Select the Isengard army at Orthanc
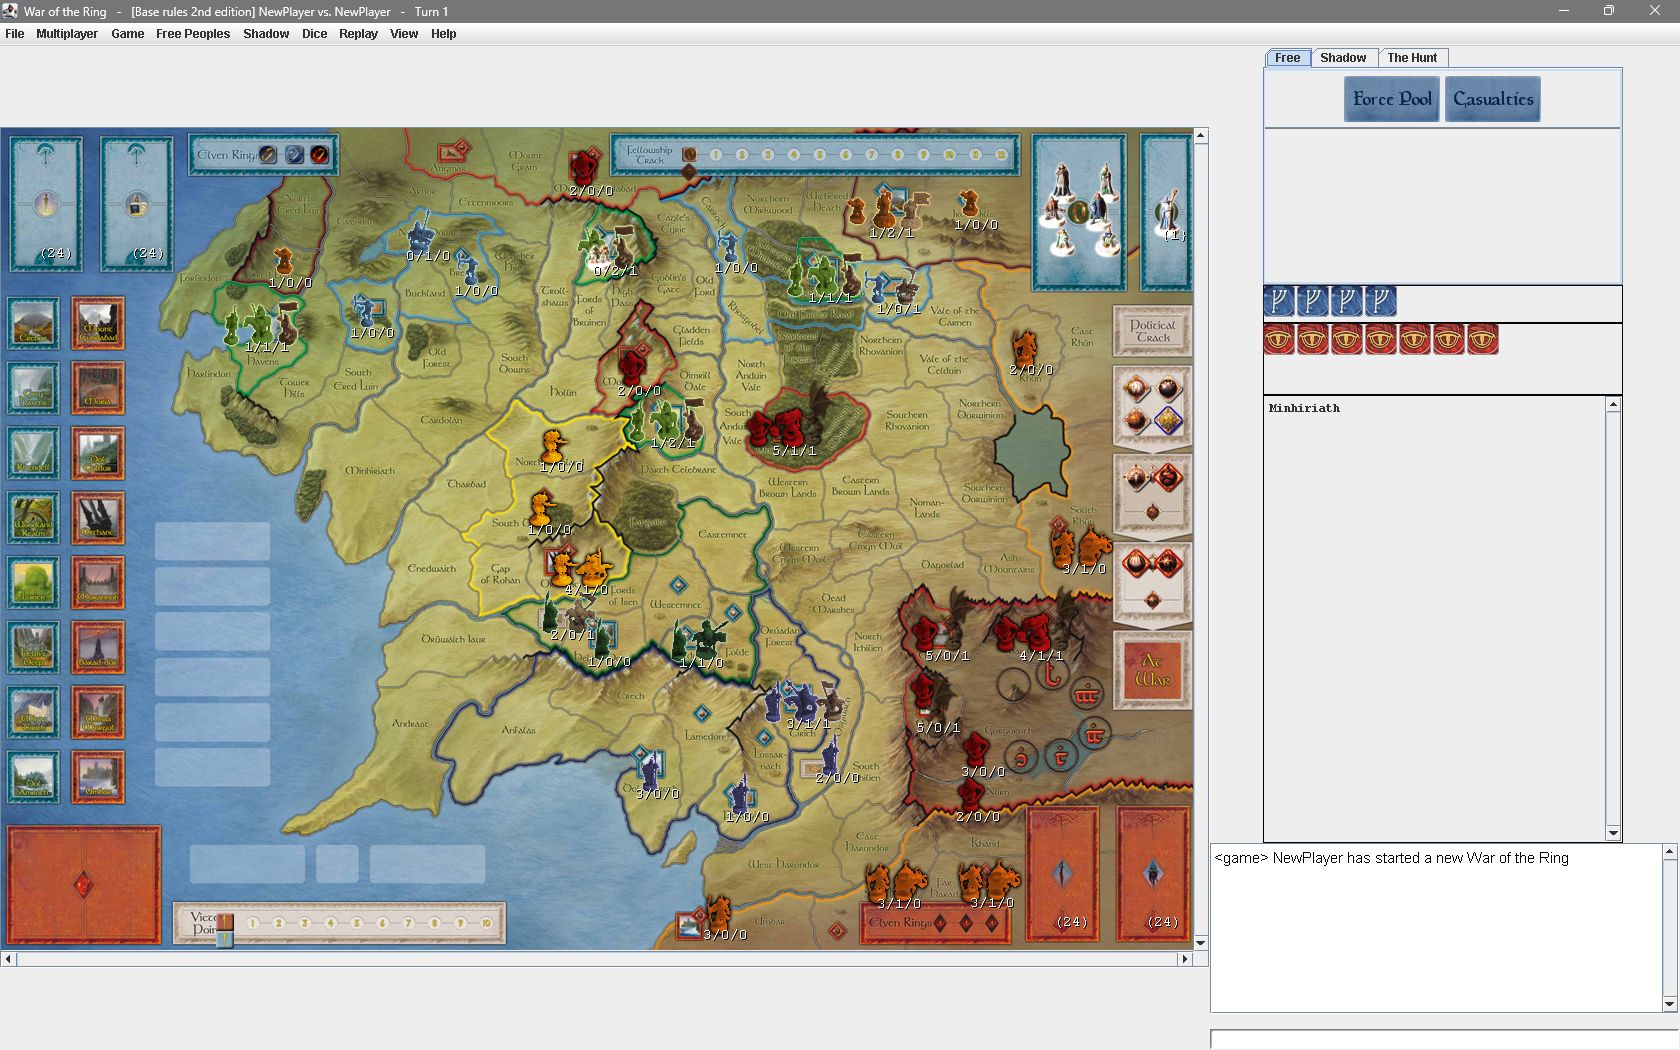Viewport: 1680px width, 1050px height. [578, 571]
